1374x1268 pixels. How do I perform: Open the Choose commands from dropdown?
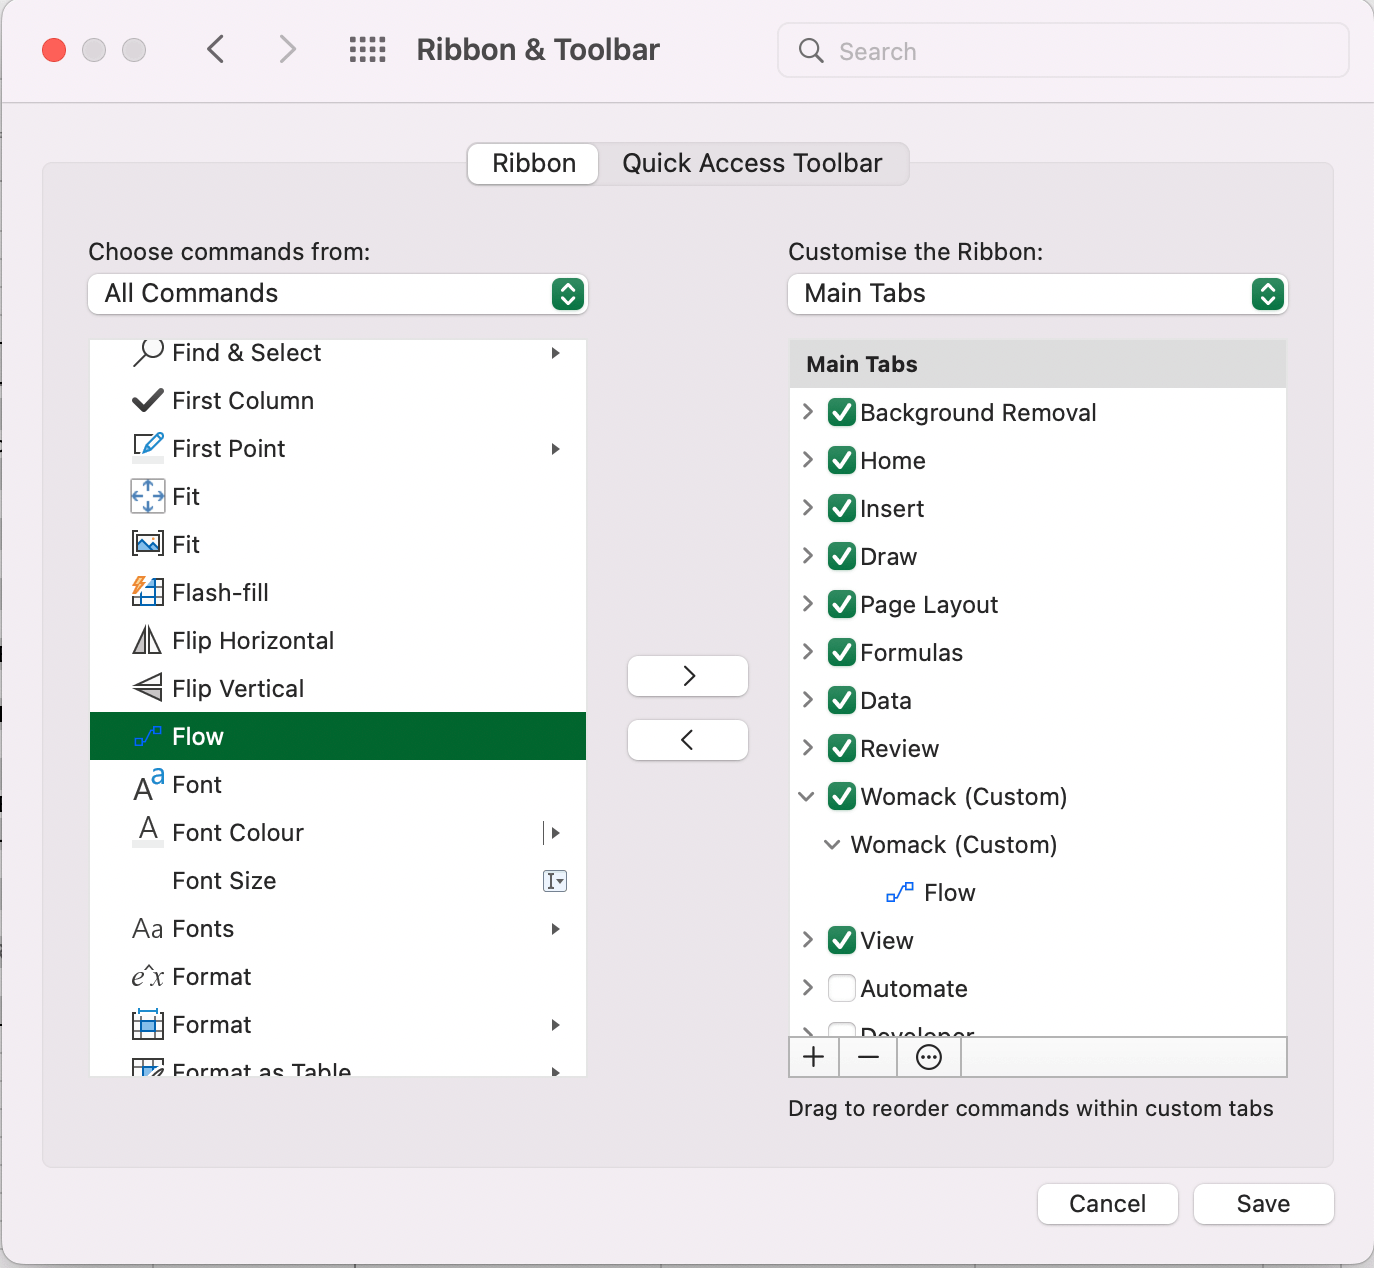click(x=338, y=294)
